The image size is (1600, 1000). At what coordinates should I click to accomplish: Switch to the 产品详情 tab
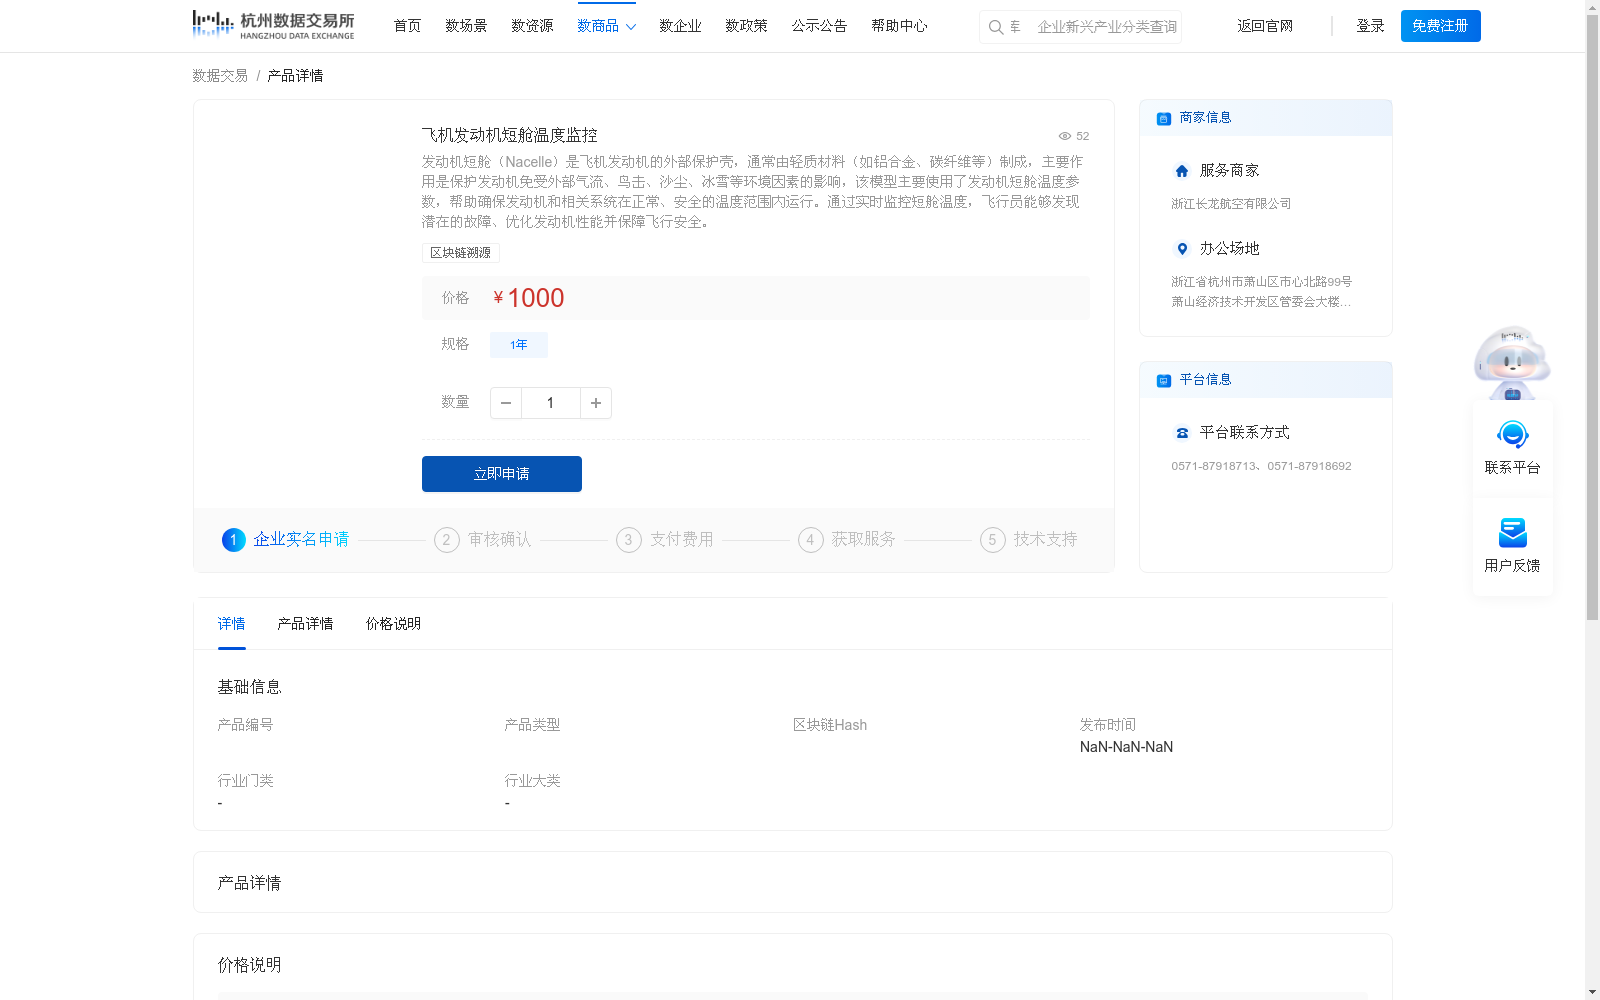tap(305, 624)
